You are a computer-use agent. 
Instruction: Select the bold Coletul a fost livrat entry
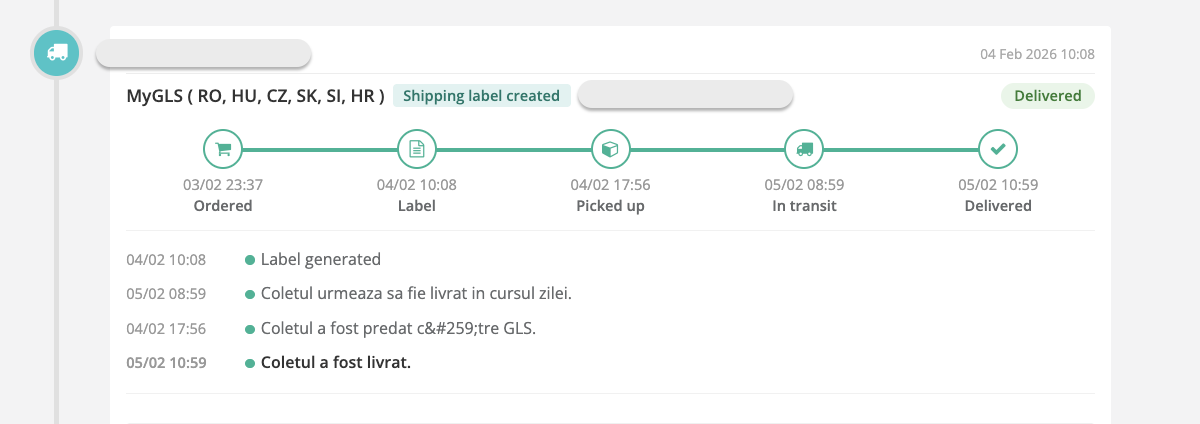click(335, 363)
